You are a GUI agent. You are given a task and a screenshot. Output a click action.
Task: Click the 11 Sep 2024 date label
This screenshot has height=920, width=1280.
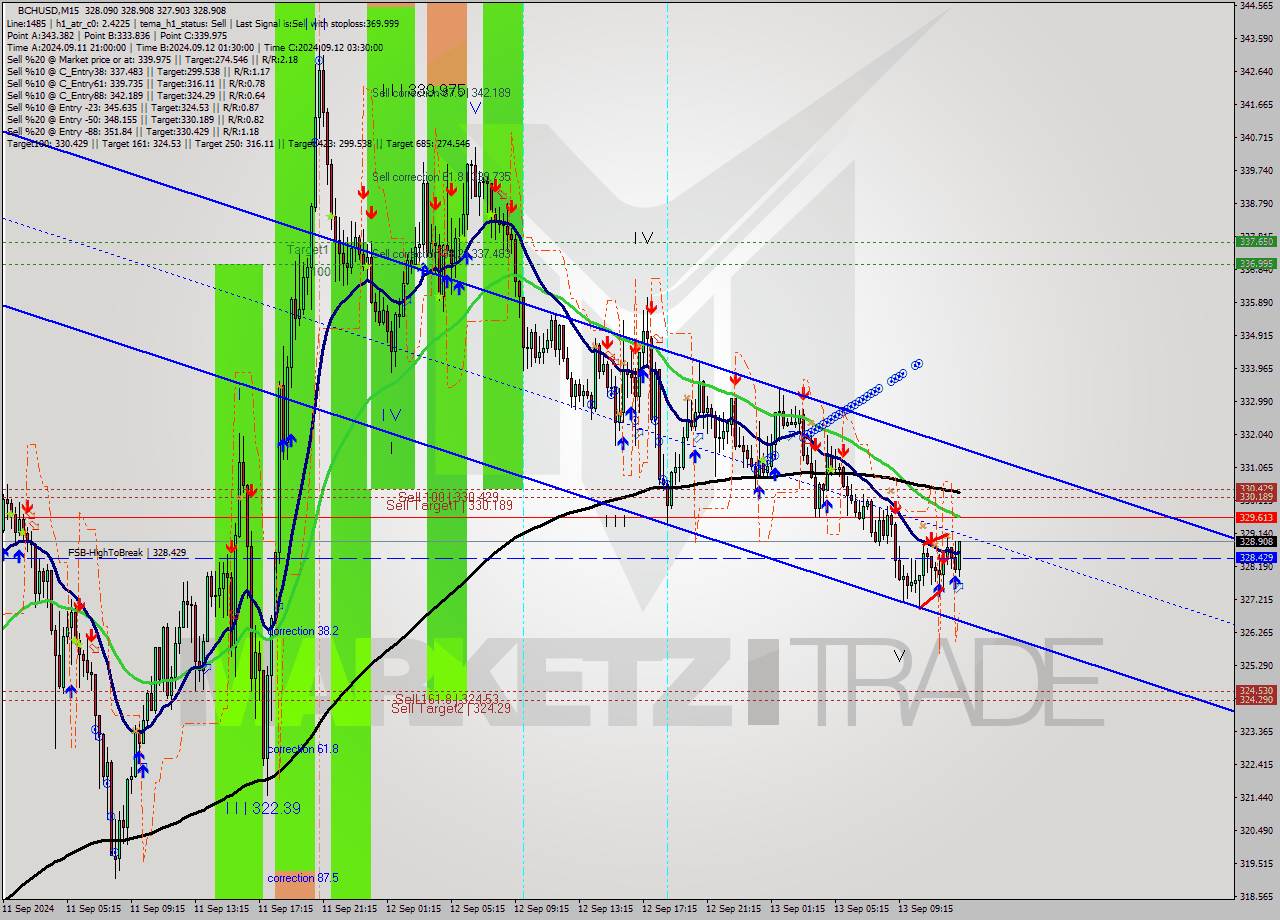(x=27, y=909)
